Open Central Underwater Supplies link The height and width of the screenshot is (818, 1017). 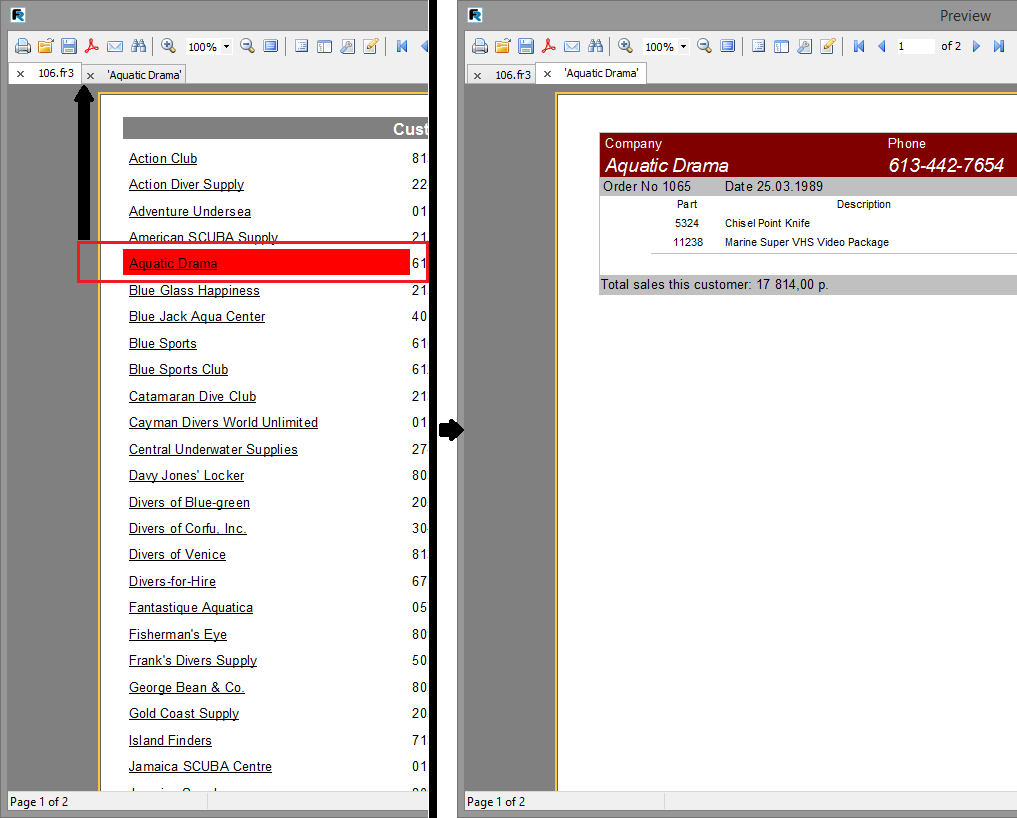pyautogui.click(x=213, y=450)
